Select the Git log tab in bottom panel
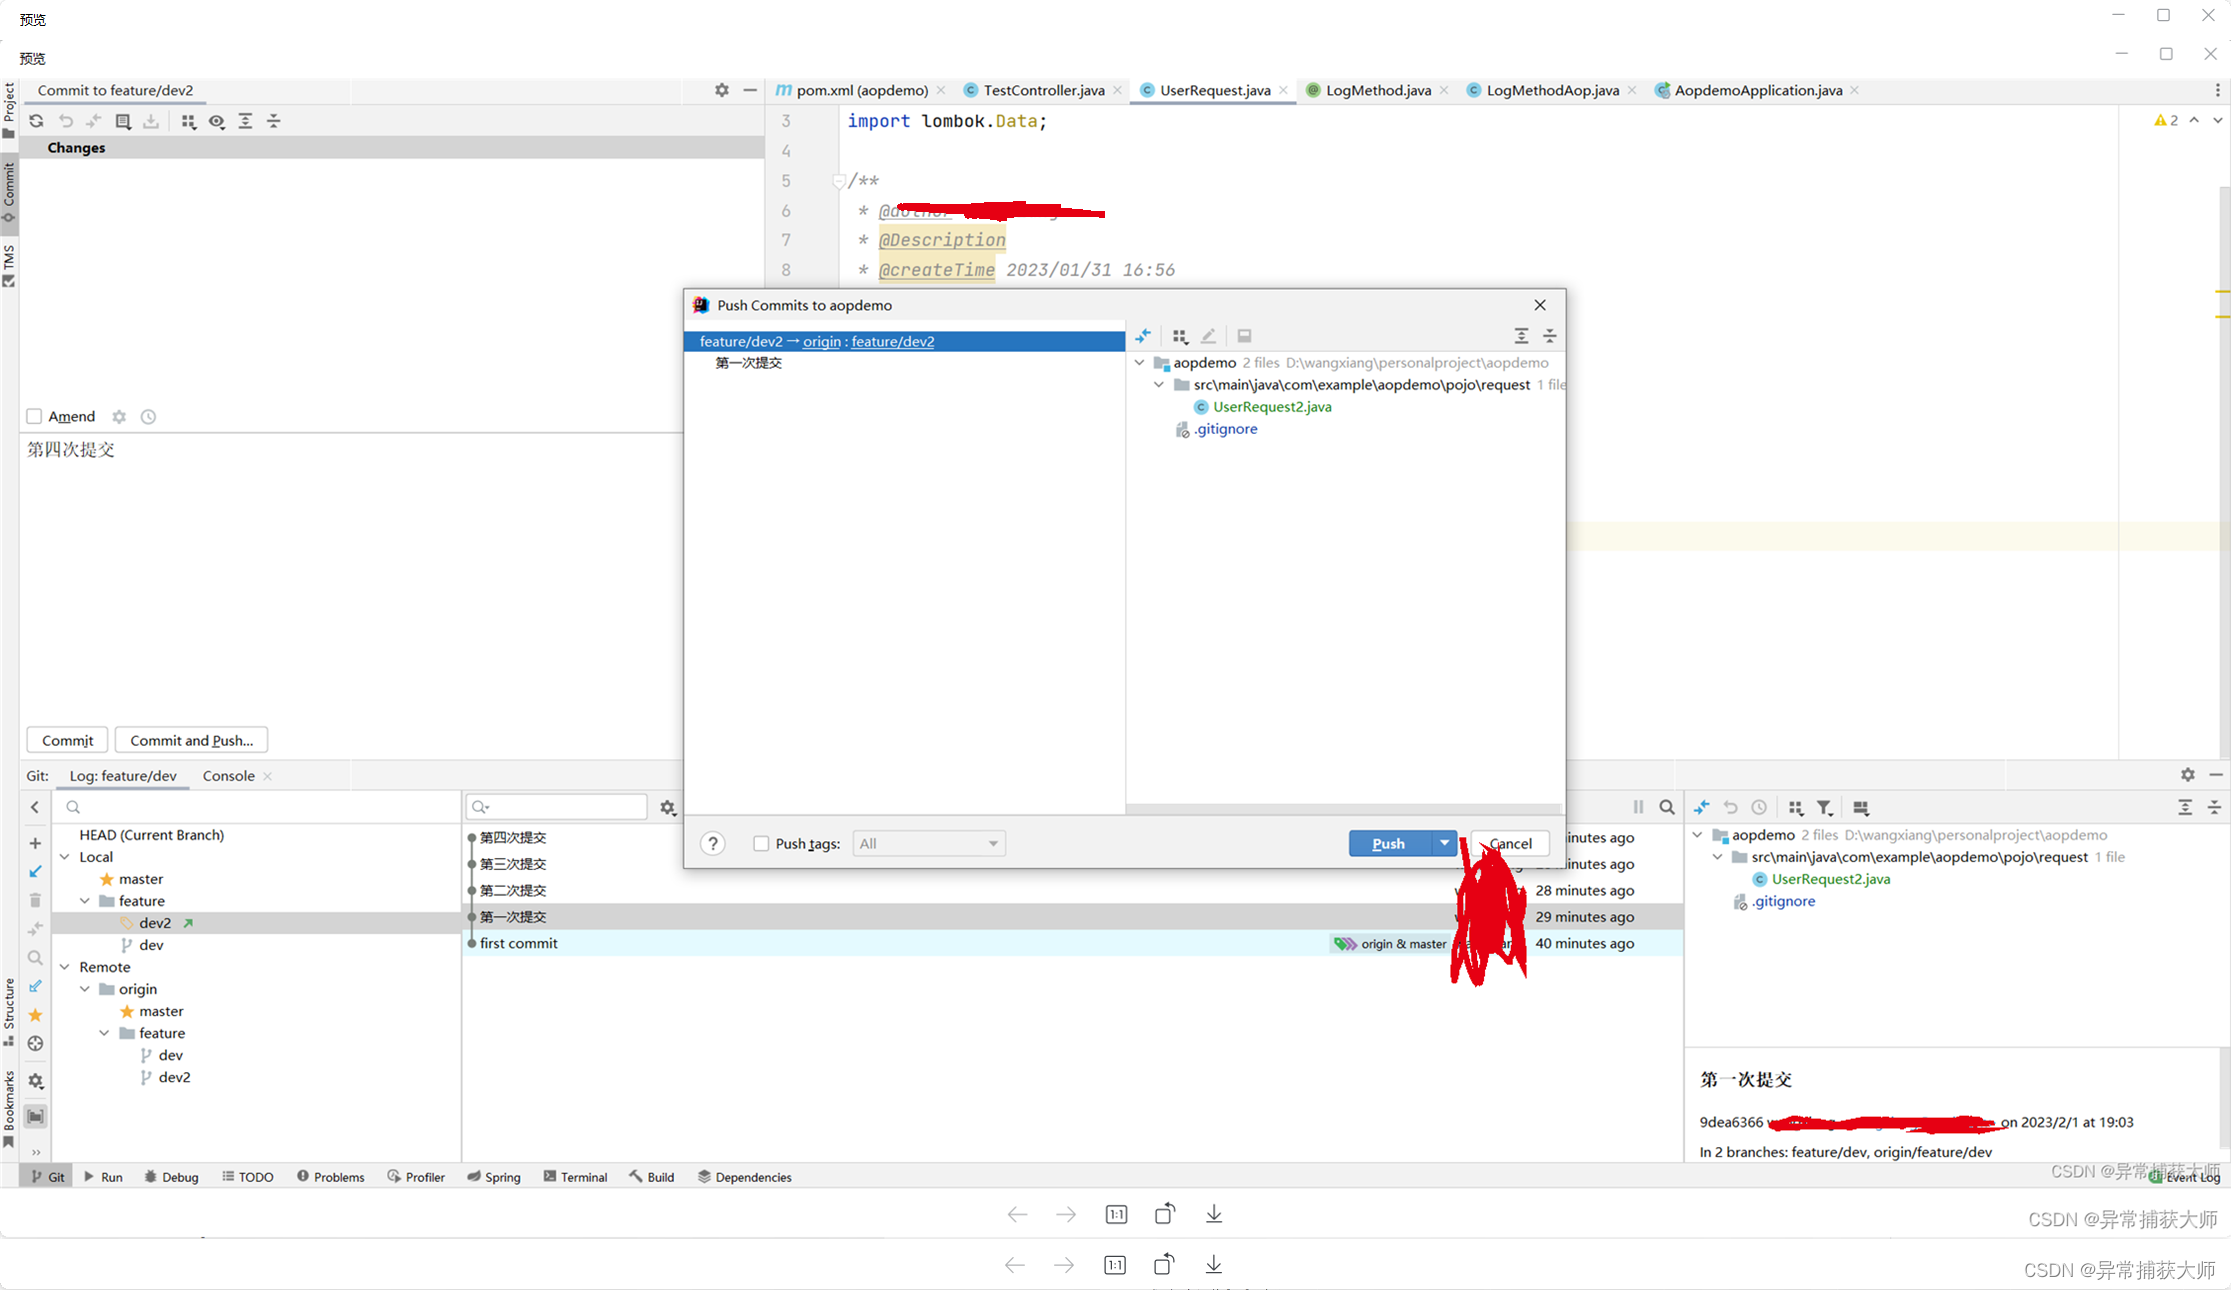 tap(123, 776)
